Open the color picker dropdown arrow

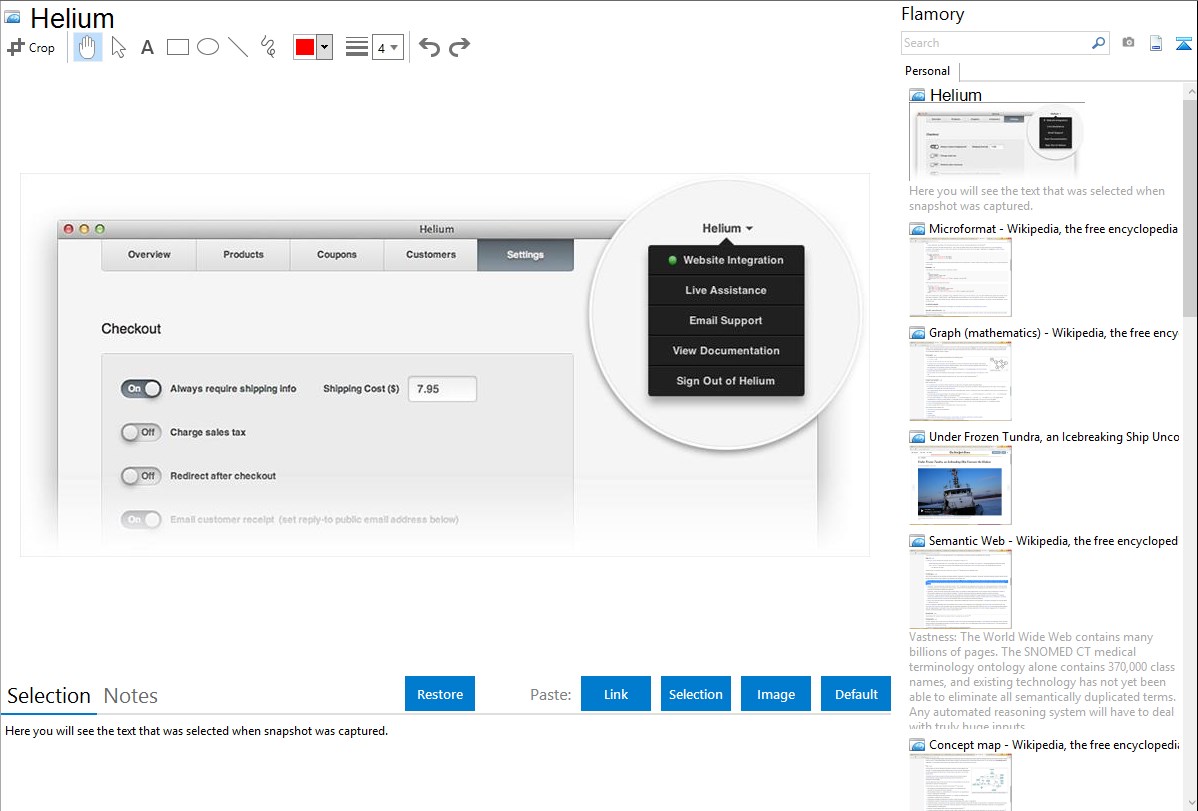(324, 47)
